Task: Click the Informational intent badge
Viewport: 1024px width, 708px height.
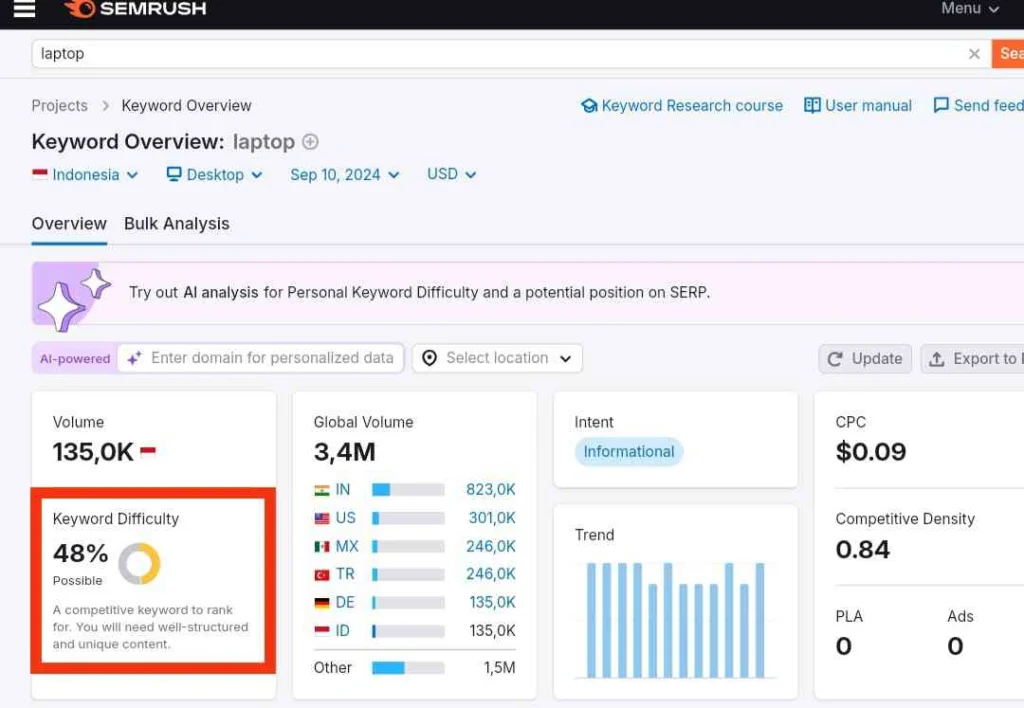Action: [629, 452]
